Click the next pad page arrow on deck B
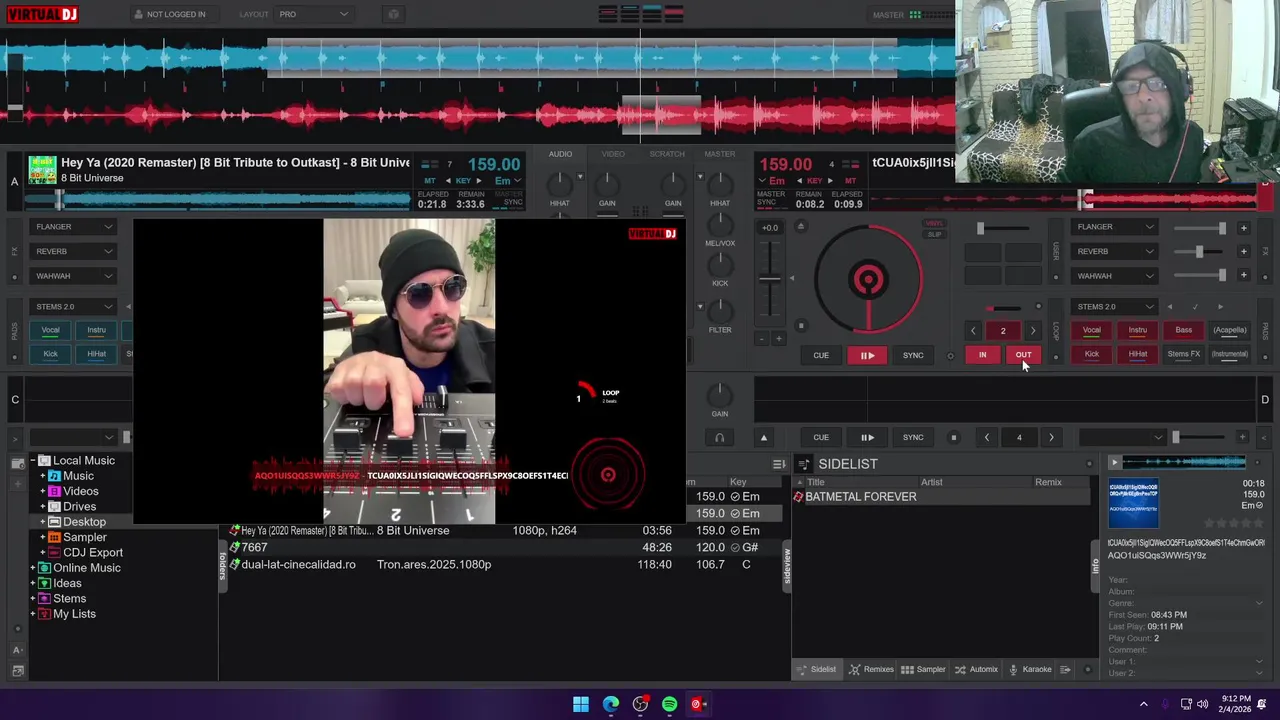1280x720 pixels. pos(1220,307)
